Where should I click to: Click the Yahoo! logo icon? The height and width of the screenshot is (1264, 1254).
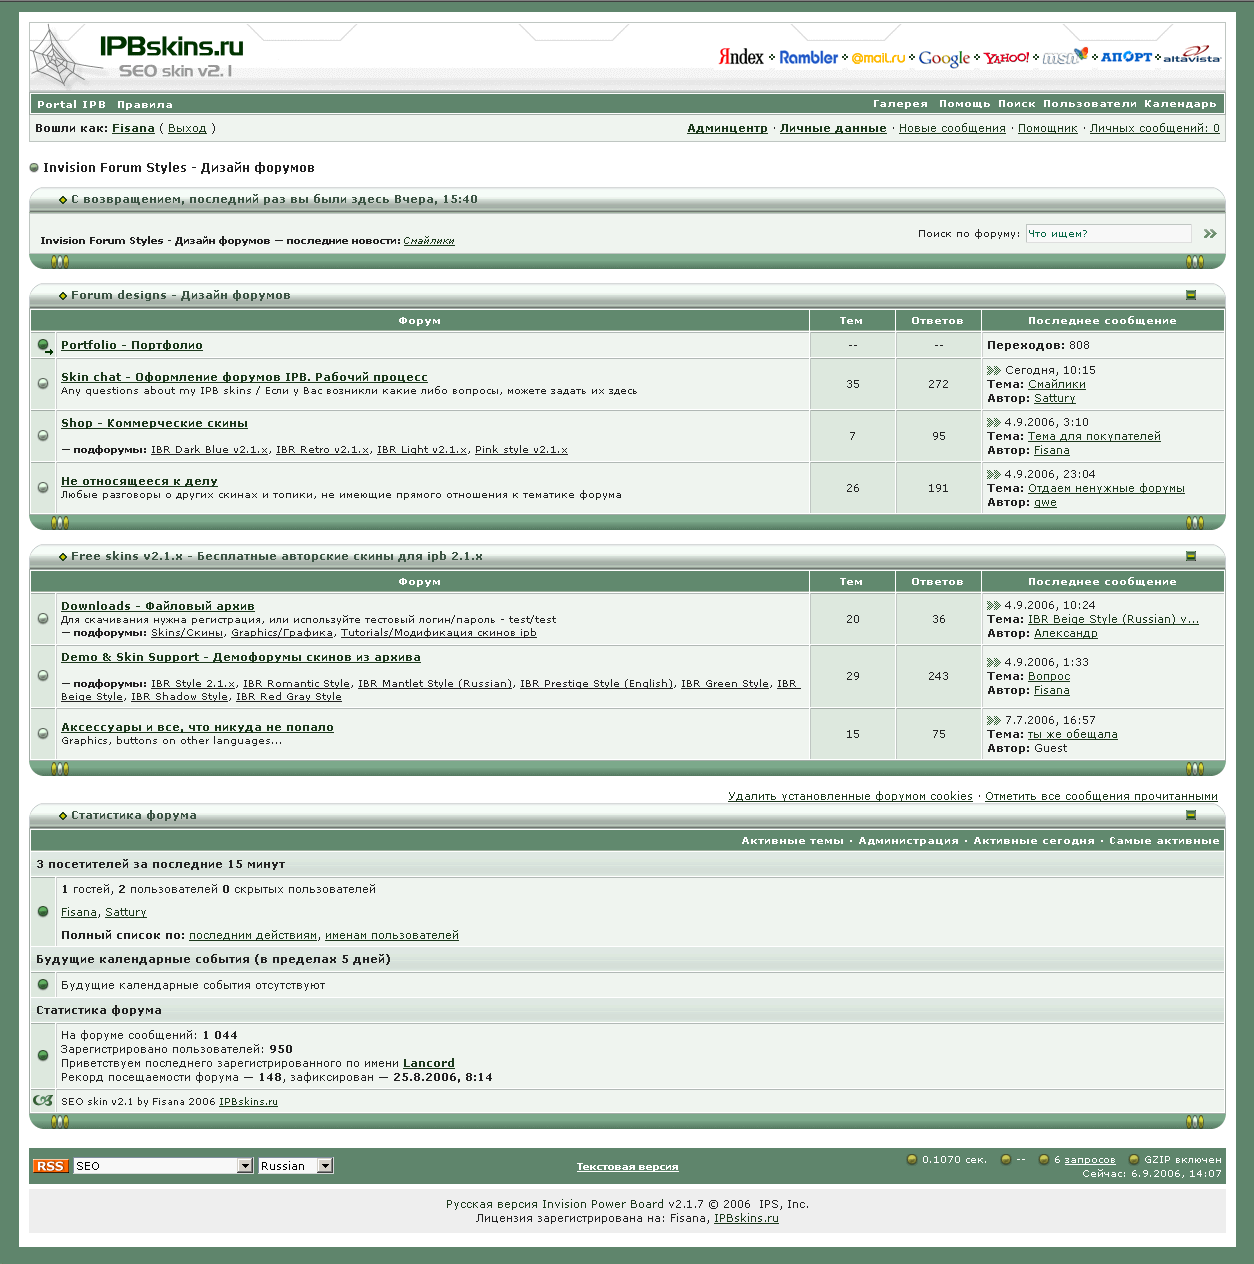point(1006,57)
